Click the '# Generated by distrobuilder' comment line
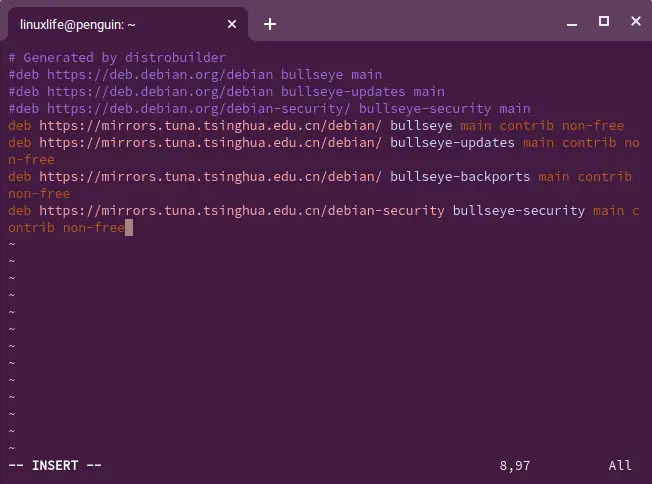This screenshot has height=484, width=652. pos(117,57)
